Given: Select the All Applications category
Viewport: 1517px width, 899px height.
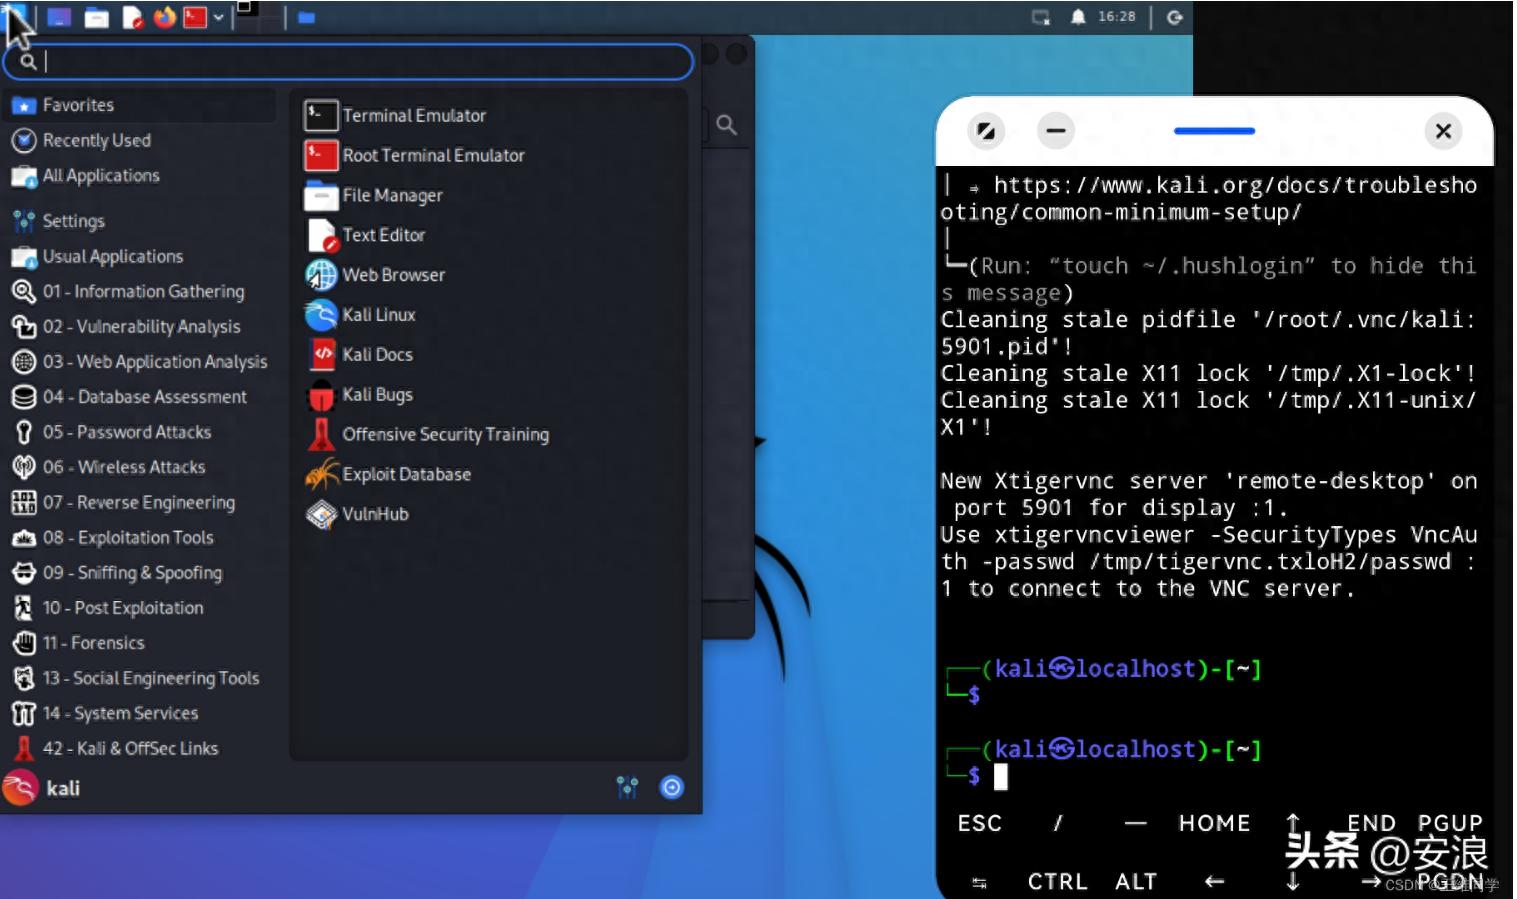Looking at the screenshot, I should coord(100,176).
